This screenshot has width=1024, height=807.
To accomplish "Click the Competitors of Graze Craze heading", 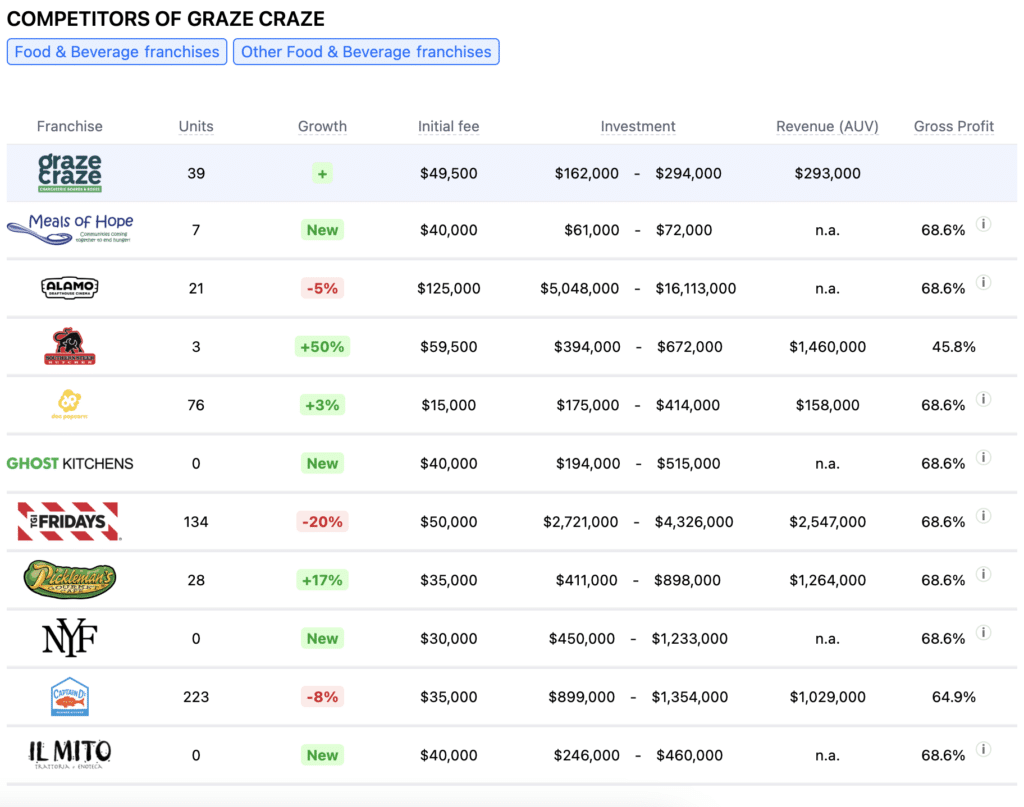I will coord(165,18).
